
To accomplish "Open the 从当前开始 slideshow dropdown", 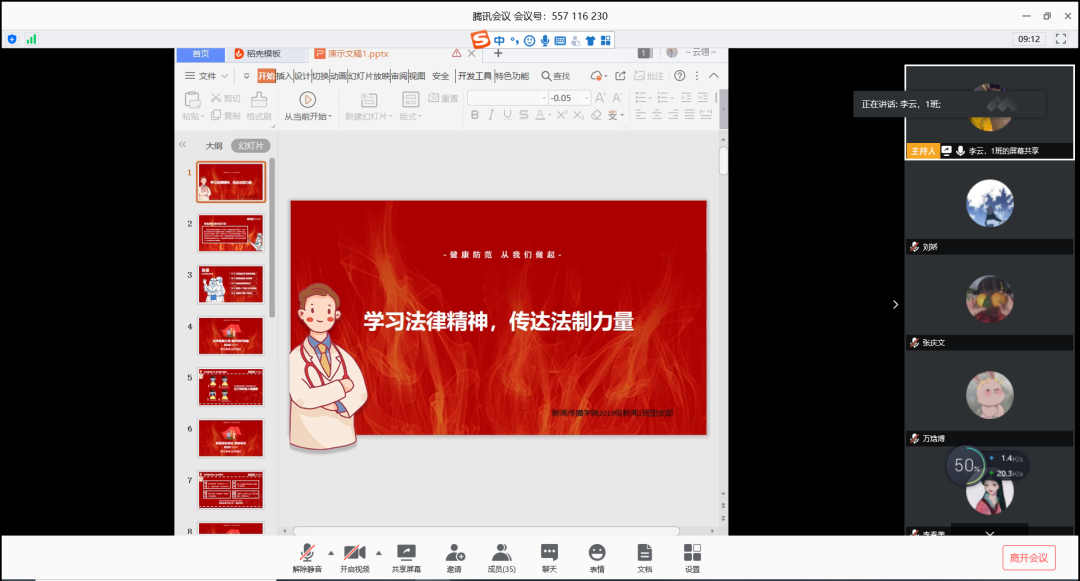I will pos(305,116).
